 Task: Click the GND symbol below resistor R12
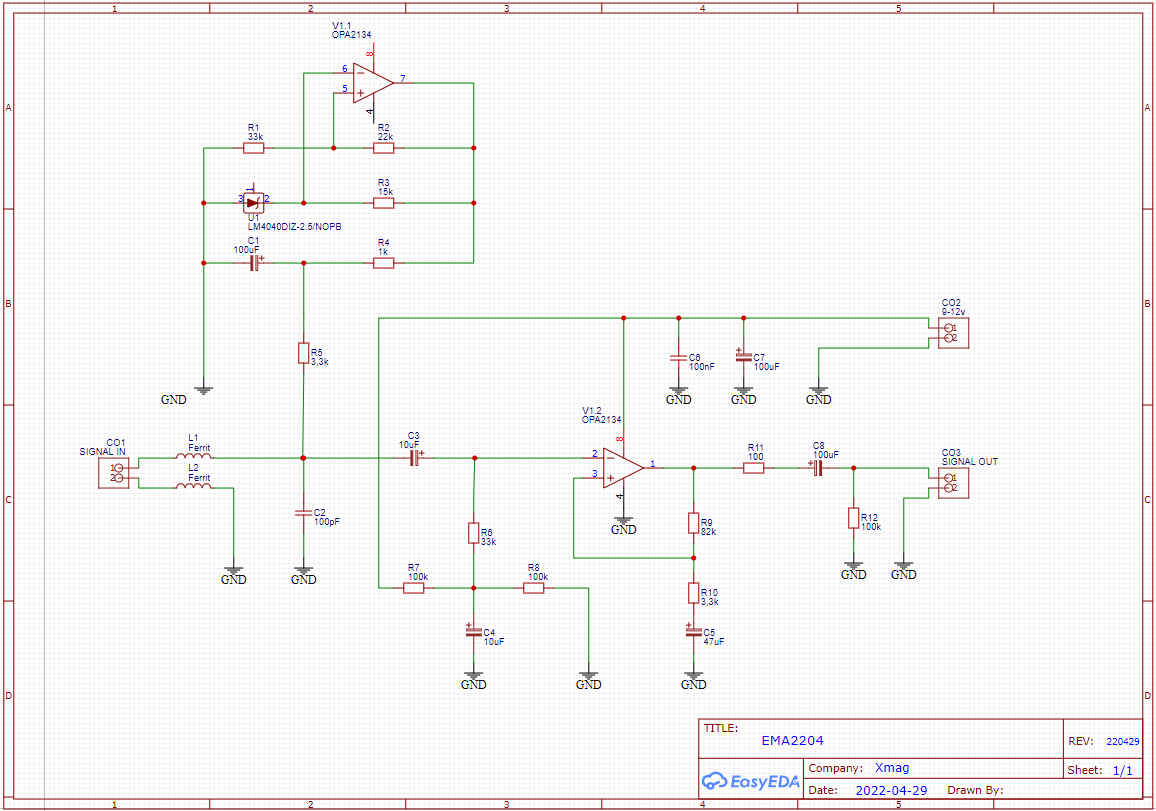coord(854,570)
